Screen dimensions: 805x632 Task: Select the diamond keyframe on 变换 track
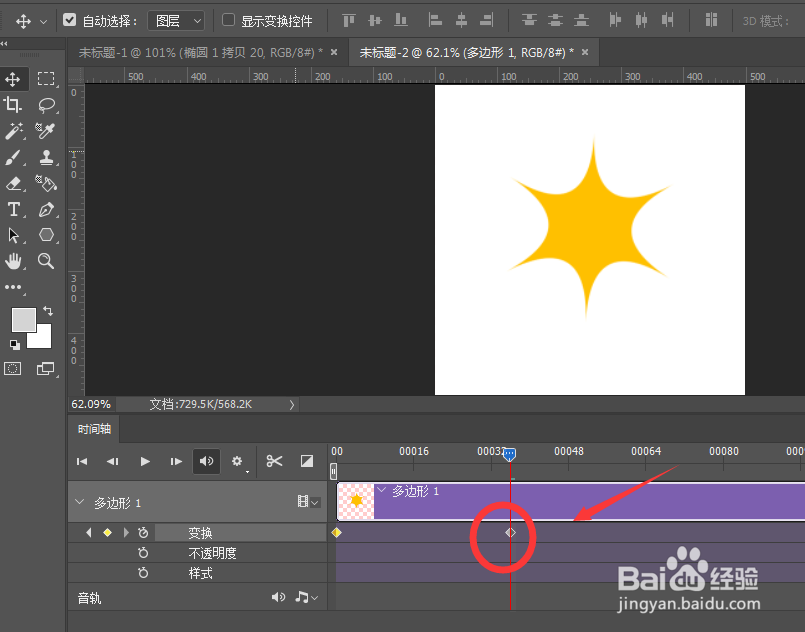tap(510, 533)
